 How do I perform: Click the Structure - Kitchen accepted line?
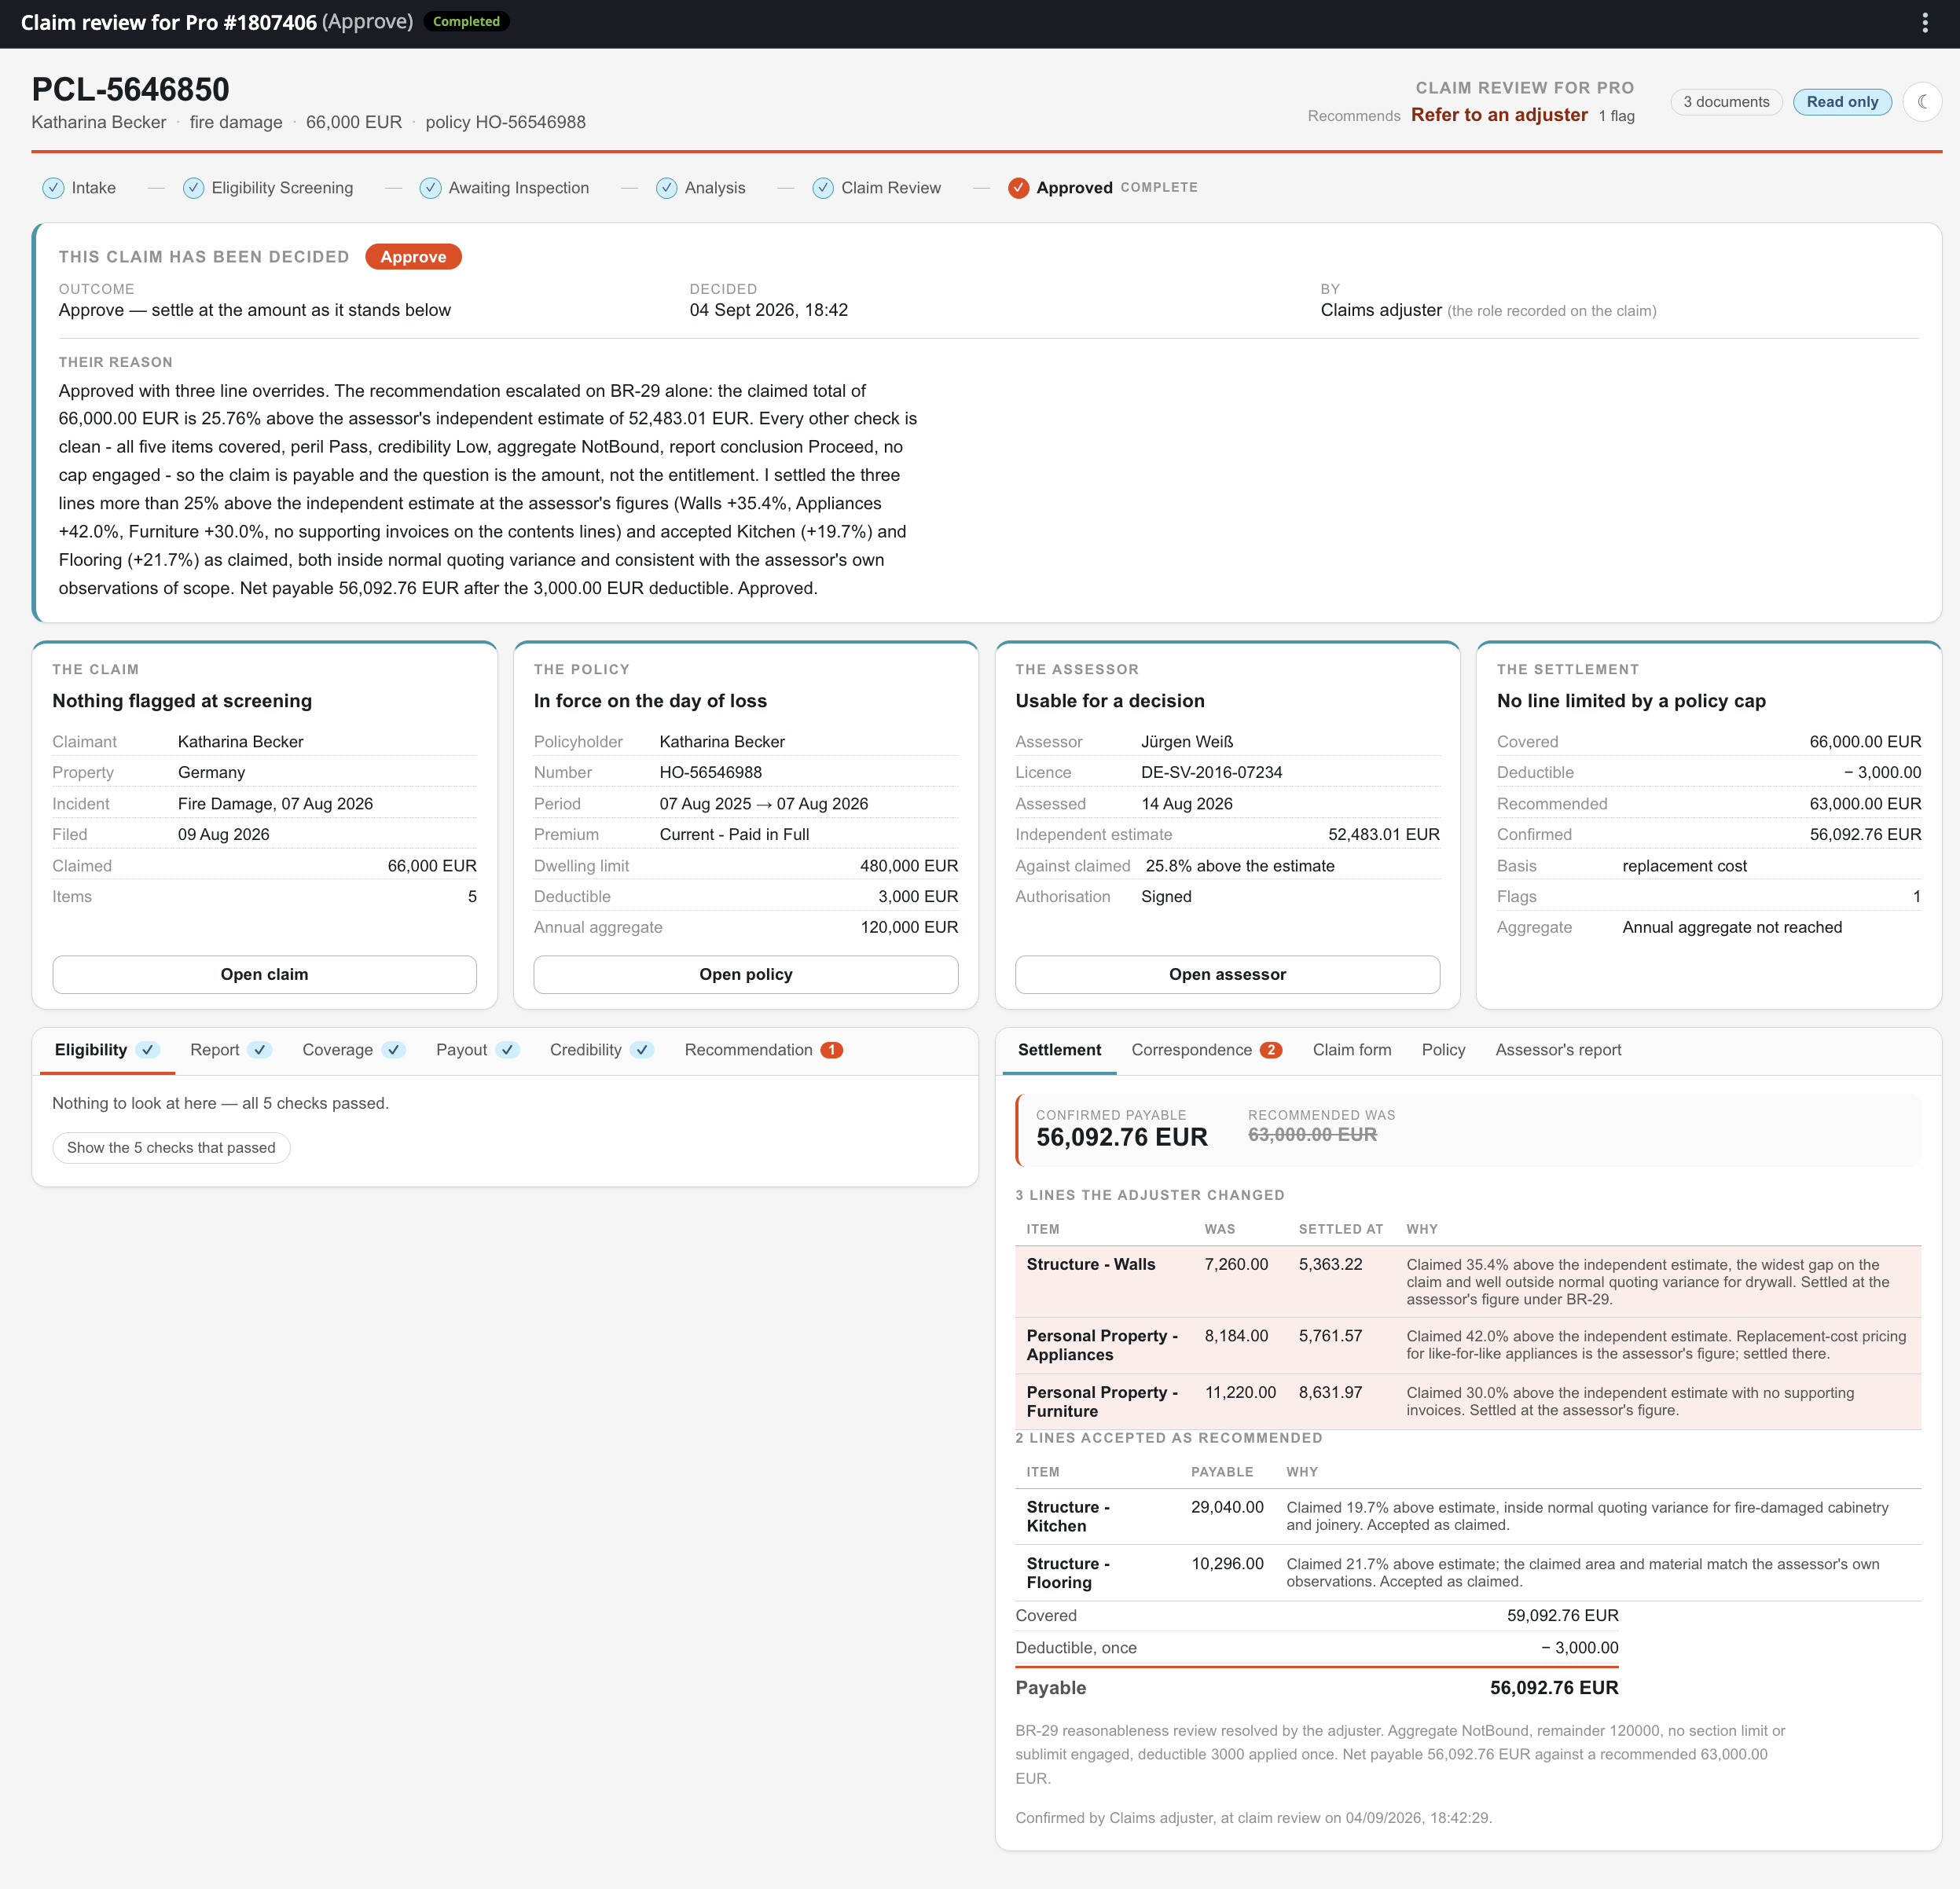pos(1467,1516)
